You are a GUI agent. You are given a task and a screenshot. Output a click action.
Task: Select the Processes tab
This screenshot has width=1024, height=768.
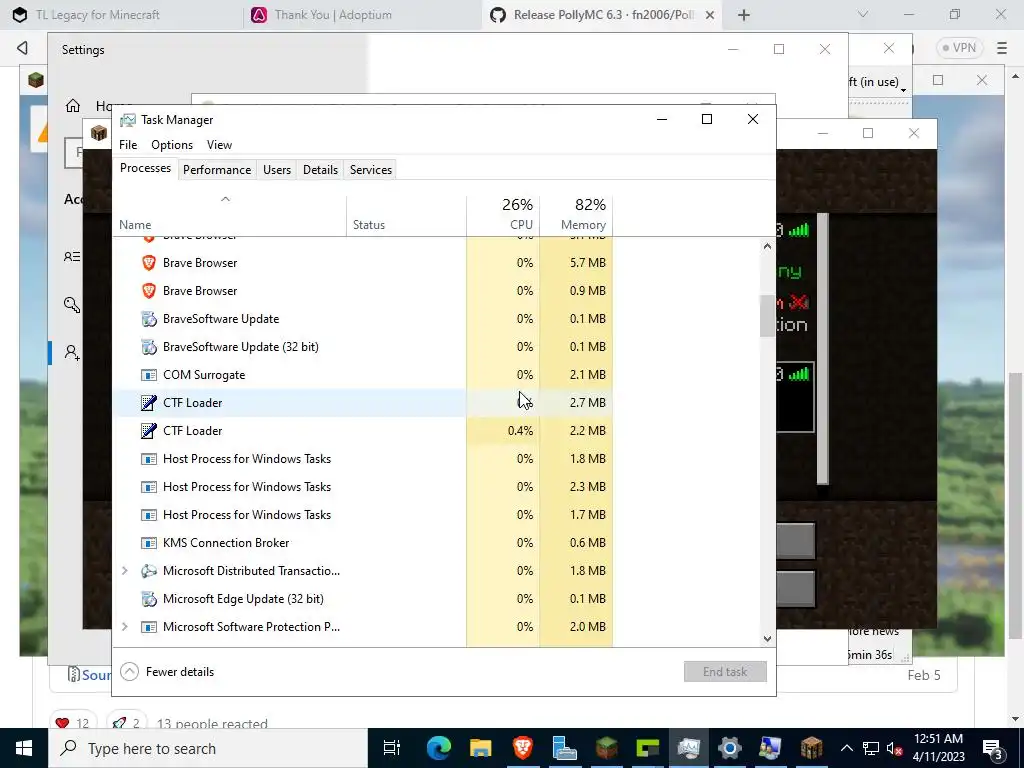(x=146, y=168)
